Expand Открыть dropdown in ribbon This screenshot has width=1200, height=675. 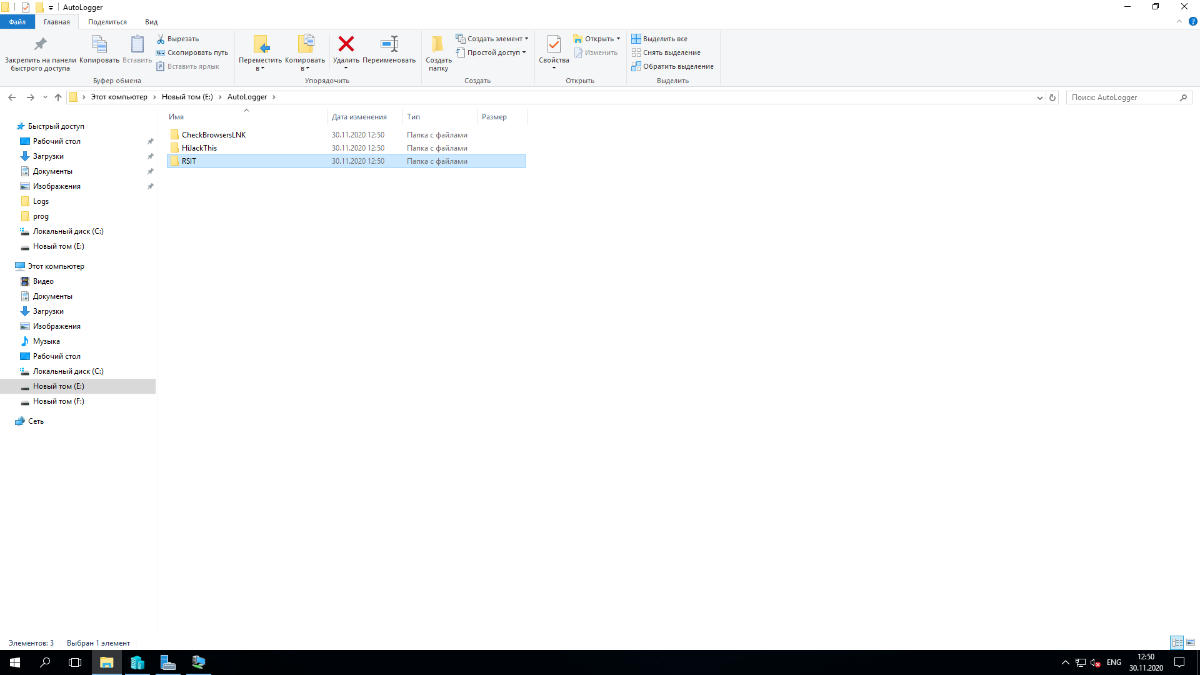[x=596, y=38]
